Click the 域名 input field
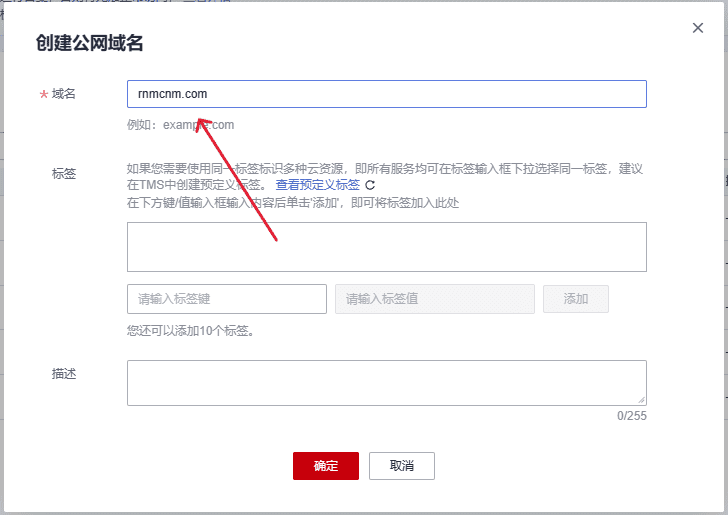Viewport: 728px width, 515px height. (387, 94)
